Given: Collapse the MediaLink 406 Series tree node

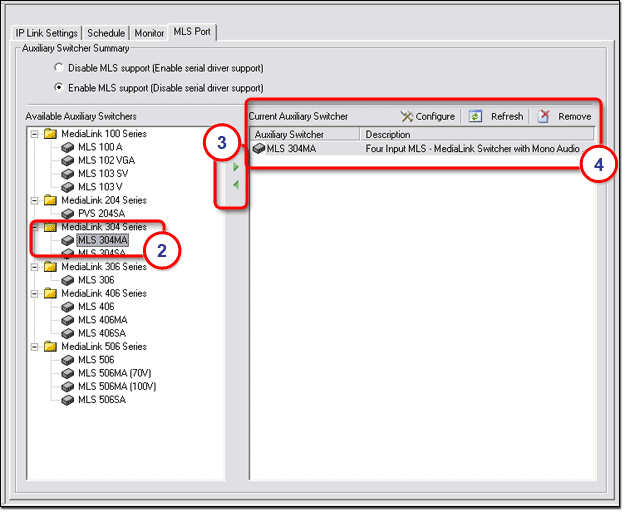Looking at the screenshot, I should [x=35, y=293].
